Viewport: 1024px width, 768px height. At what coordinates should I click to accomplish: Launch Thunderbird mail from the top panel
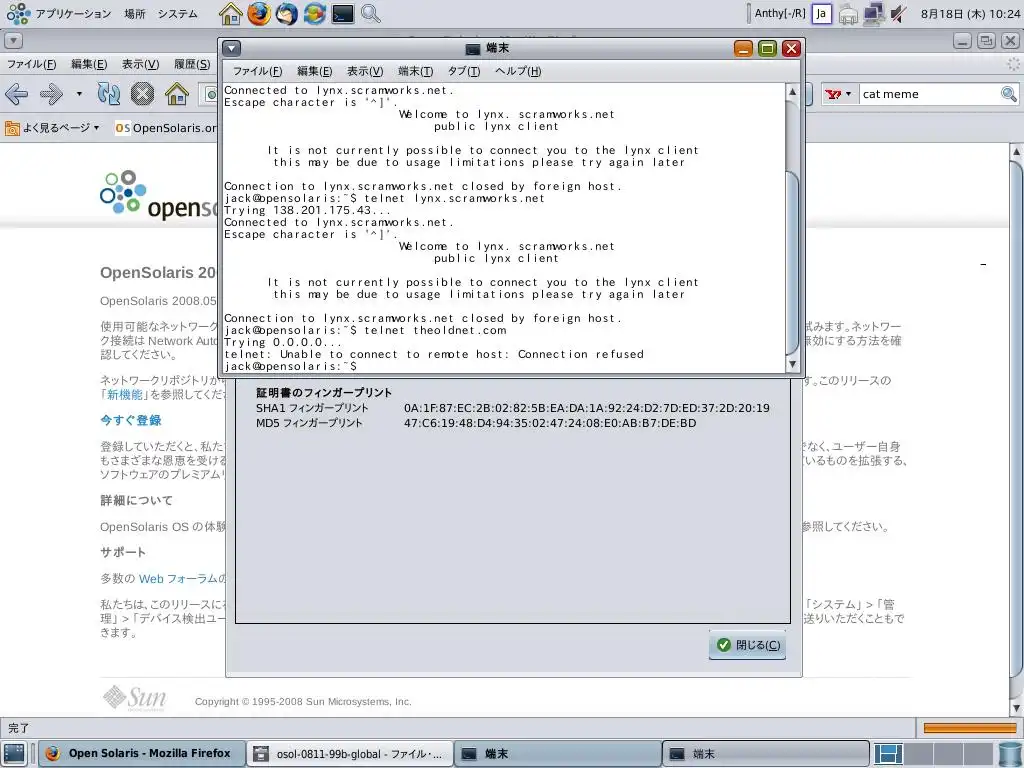pos(287,14)
